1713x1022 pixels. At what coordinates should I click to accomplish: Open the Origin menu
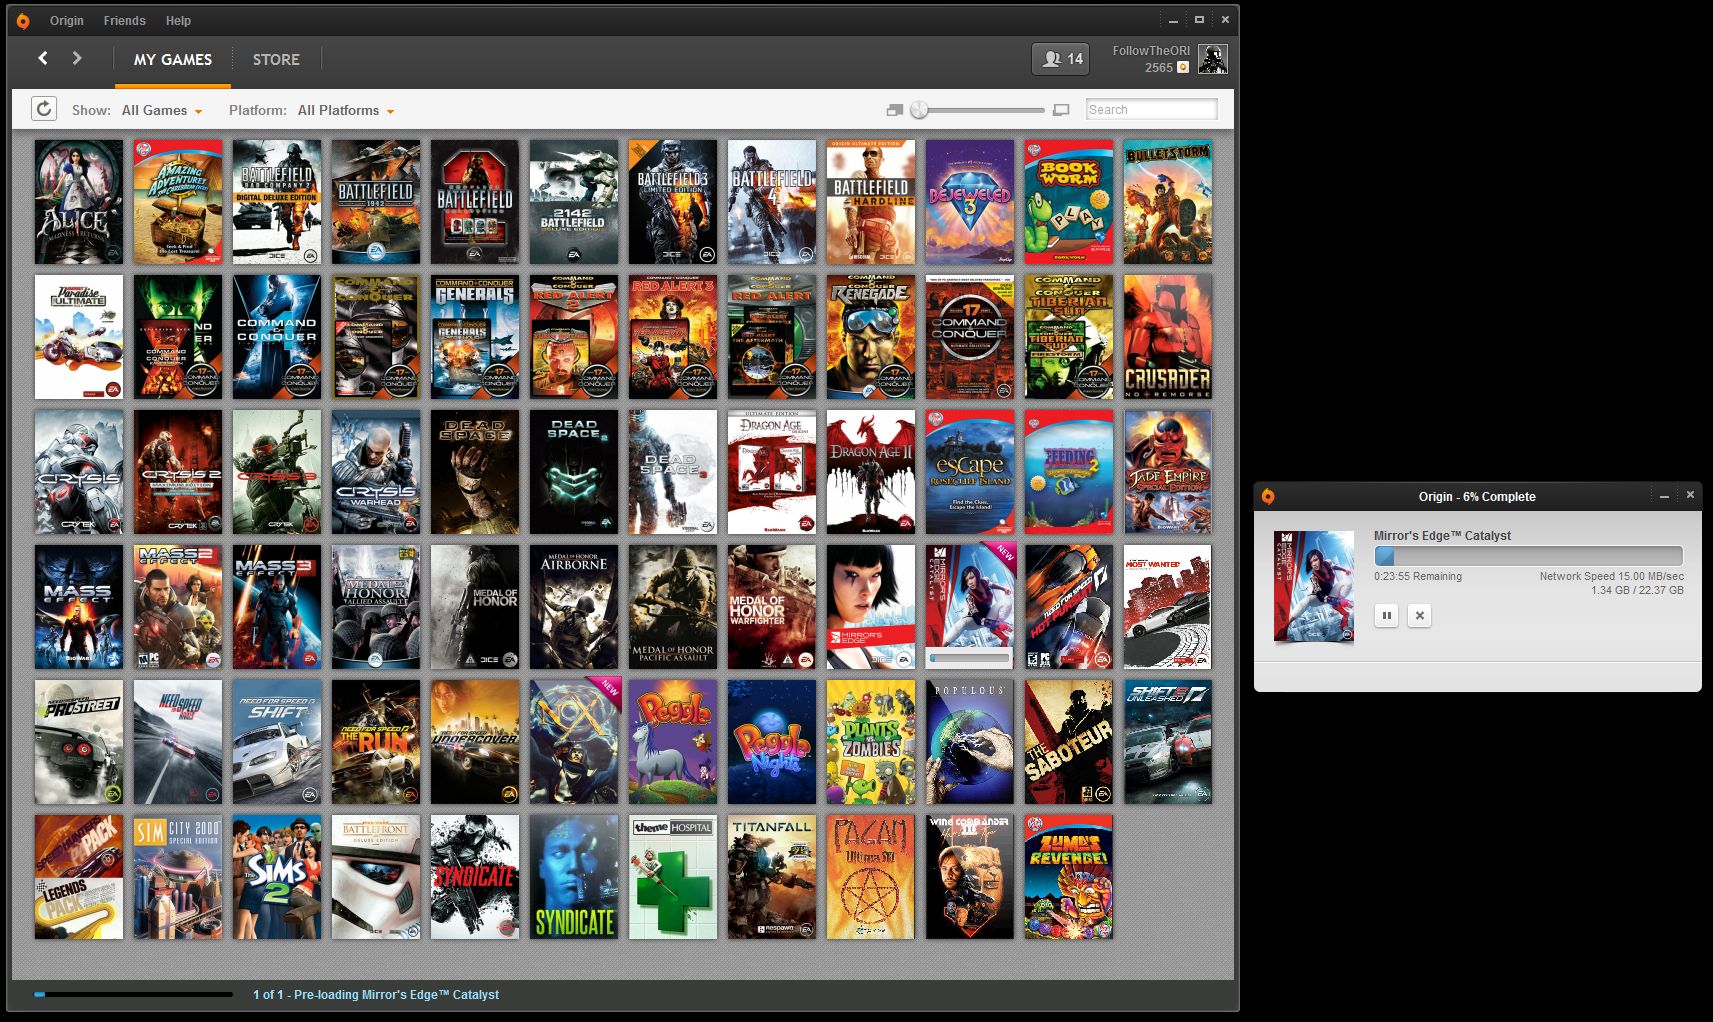[x=67, y=20]
